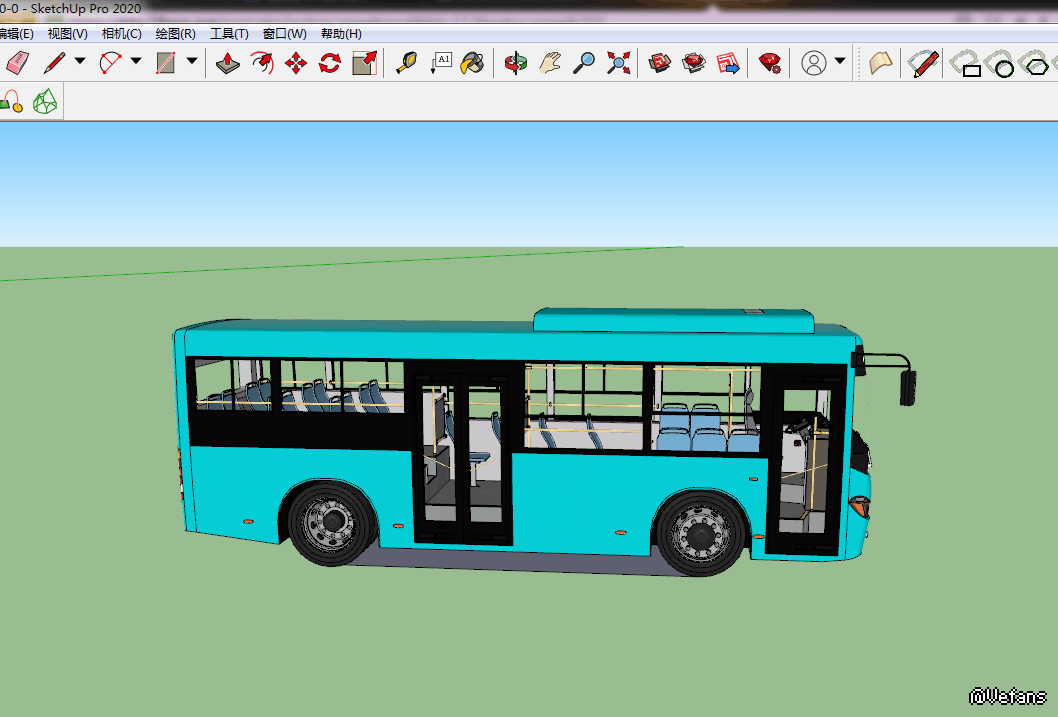Viewport: 1058px width, 717px height.
Task: Expand the Arc tool dropdown arrow
Action: [x=136, y=61]
